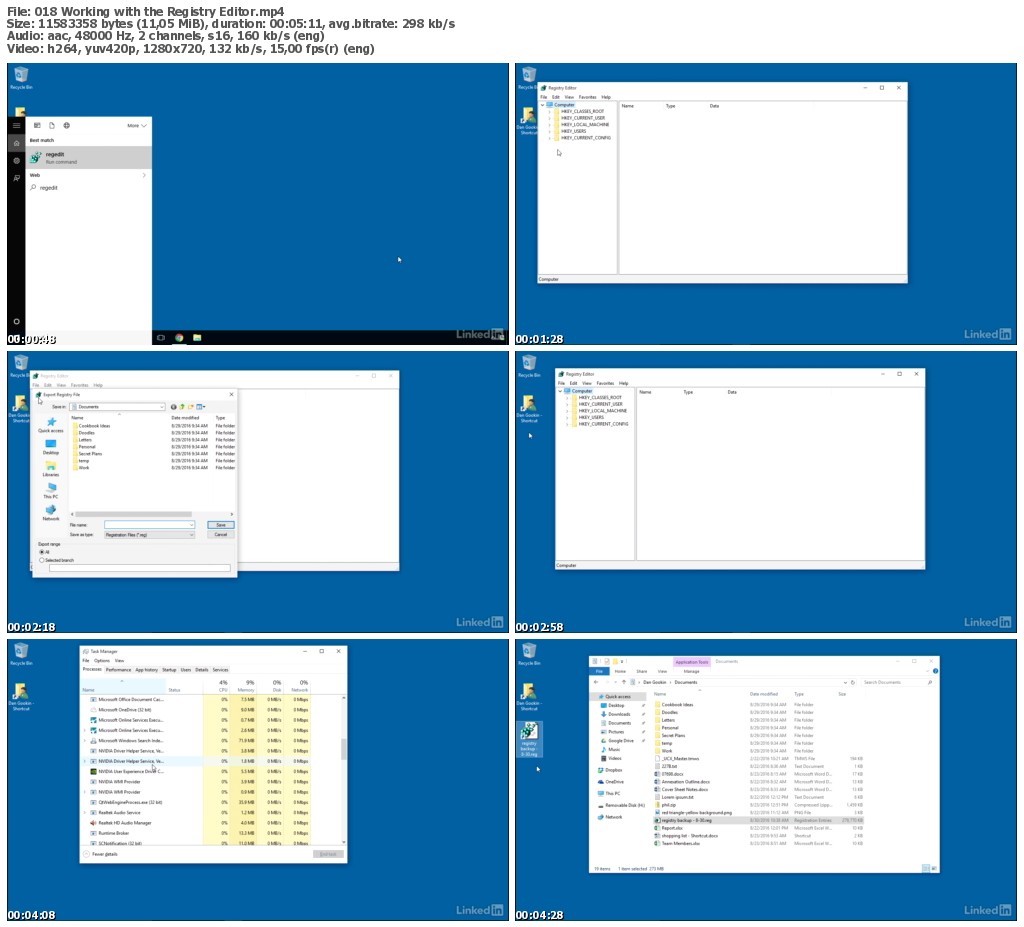Switch to the Services tab in Task Manager

pyautogui.click(x=221, y=670)
